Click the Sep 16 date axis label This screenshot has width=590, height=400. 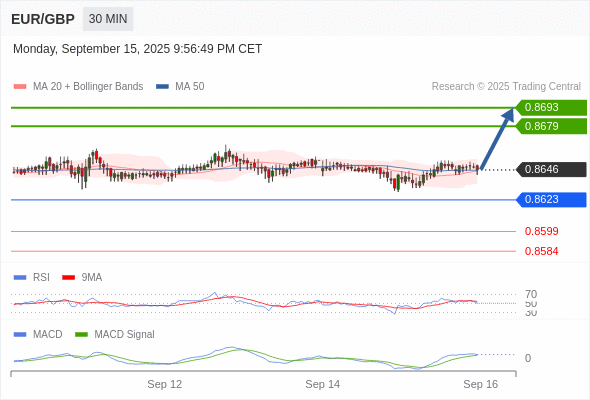click(481, 384)
